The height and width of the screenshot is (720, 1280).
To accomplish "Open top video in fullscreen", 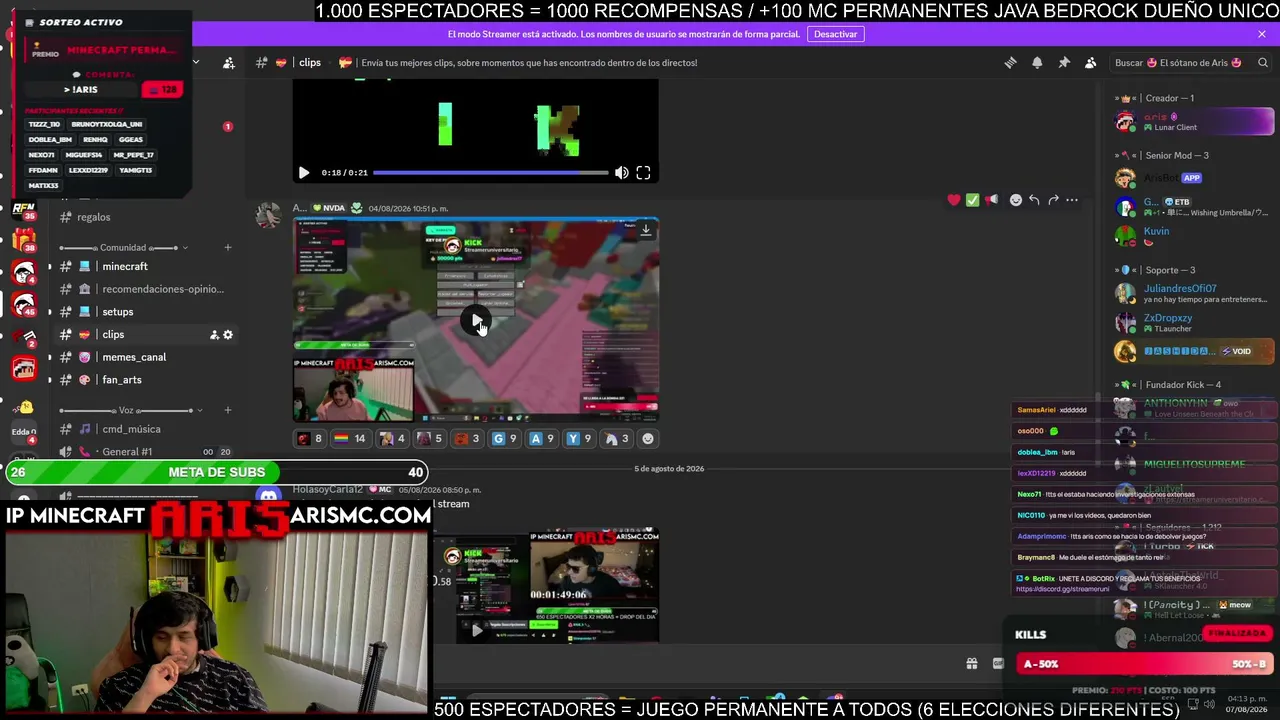I will pos(643,173).
